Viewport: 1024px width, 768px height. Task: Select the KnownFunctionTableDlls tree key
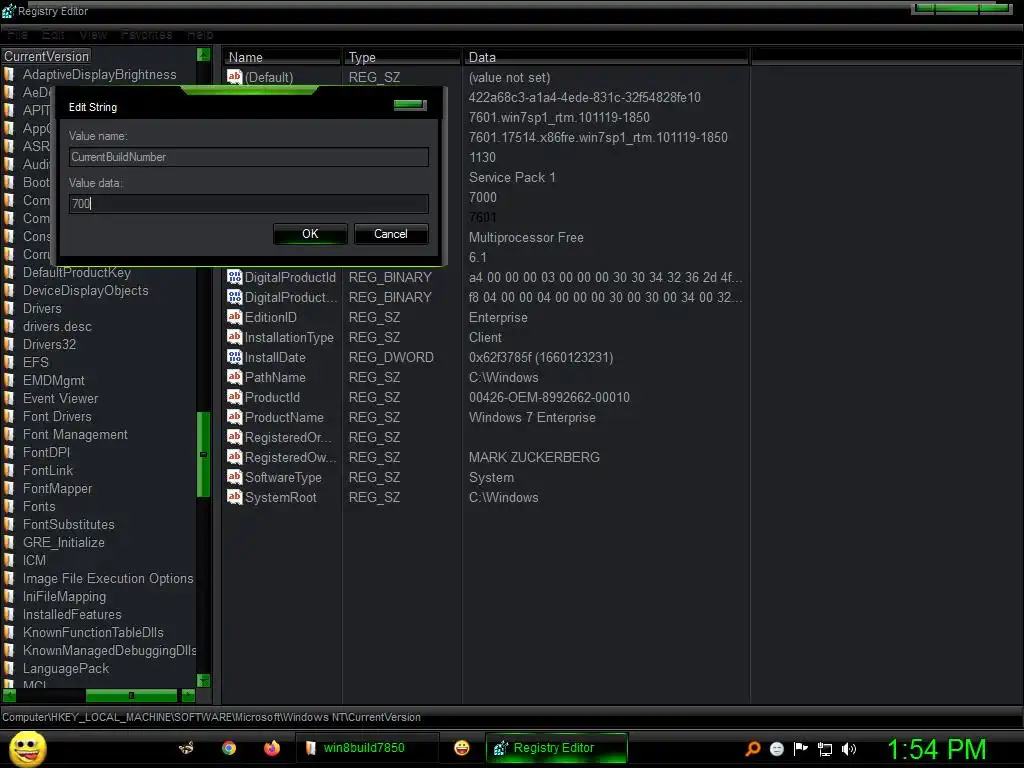point(93,632)
